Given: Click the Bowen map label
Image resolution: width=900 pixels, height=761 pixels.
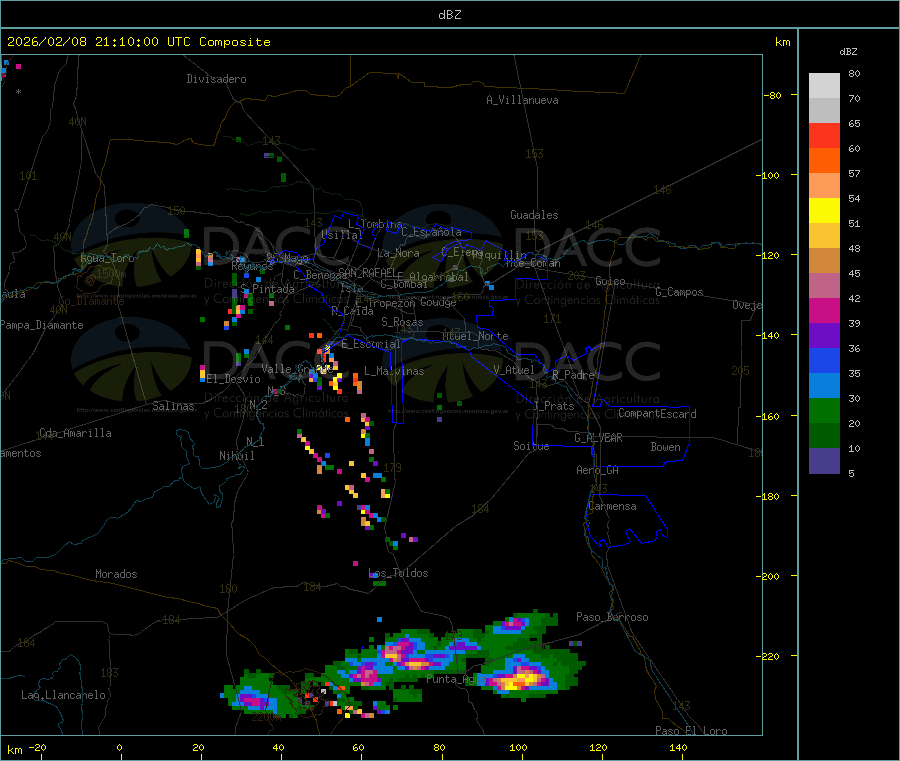Looking at the screenshot, I should click(x=665, y=447).
